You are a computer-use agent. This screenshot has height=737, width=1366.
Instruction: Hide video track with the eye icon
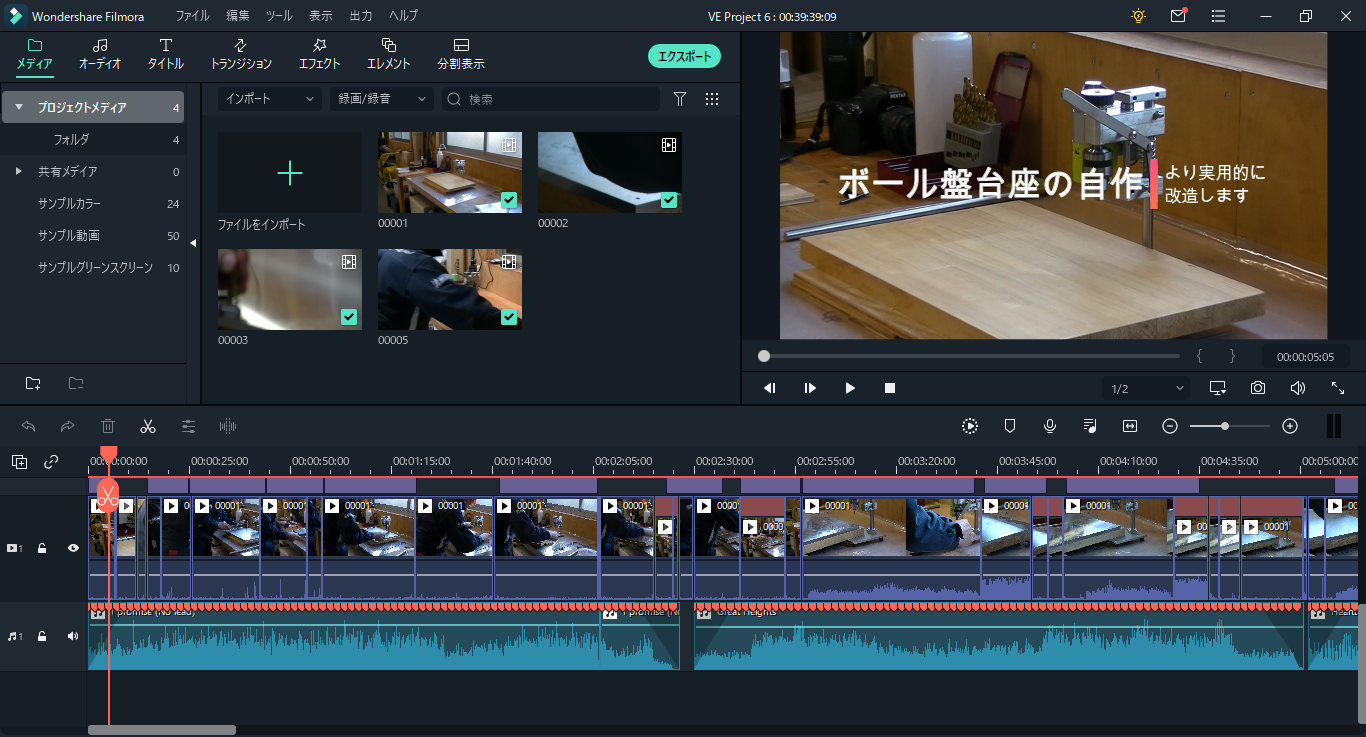click(73, 548)
